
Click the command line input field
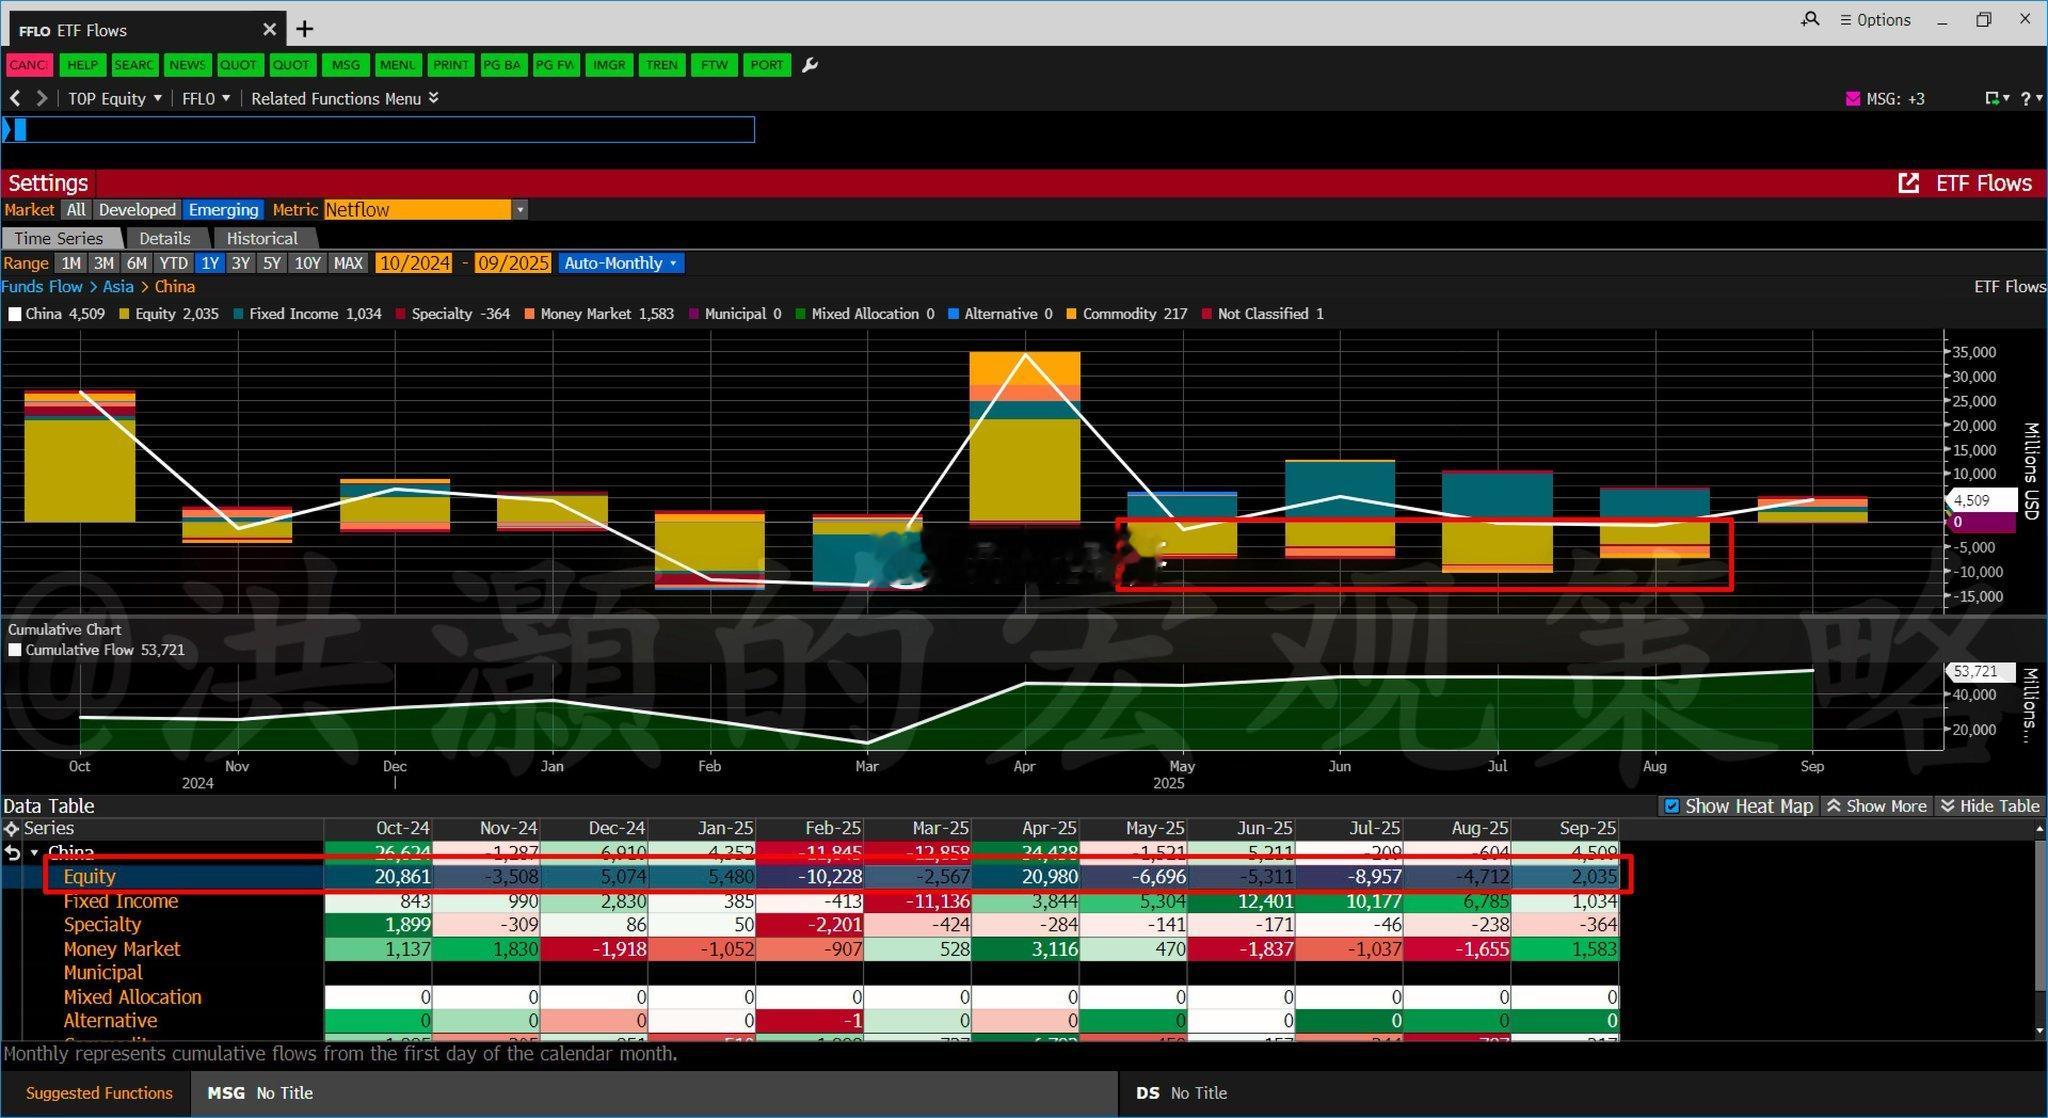(x=380, y=129)
